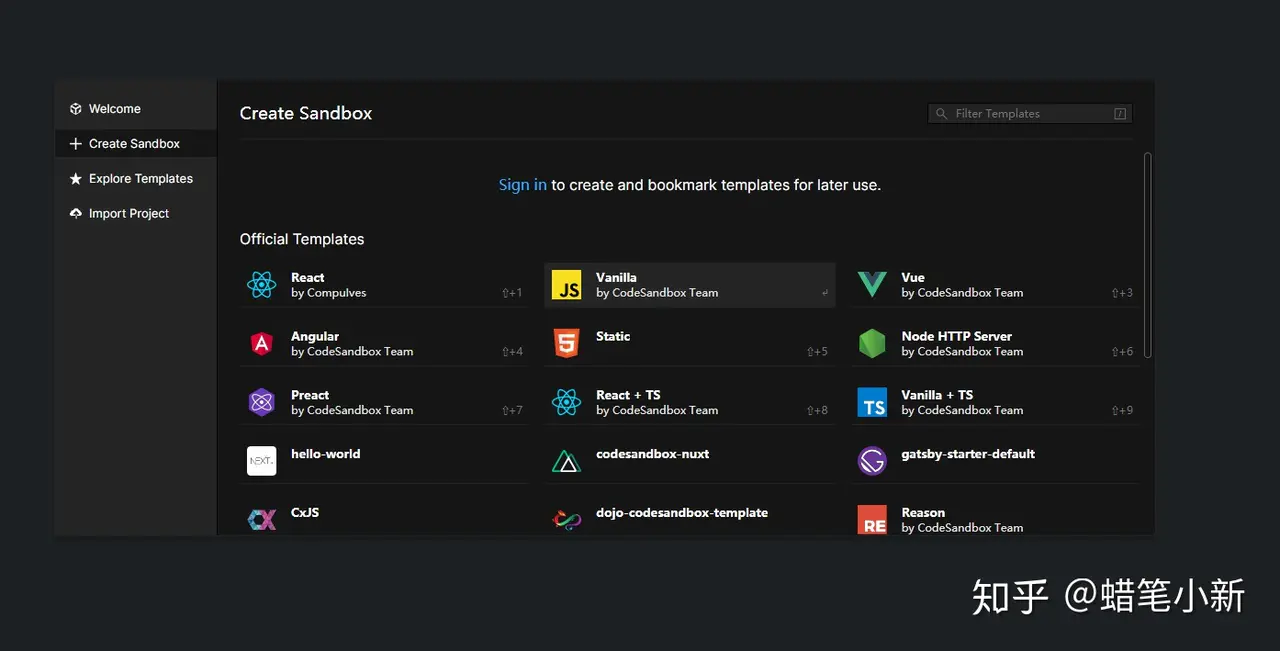Pick the Node HTTP Server hexagon icon
This screenshot has height=651, width=1280.
(x=872, y=344)
